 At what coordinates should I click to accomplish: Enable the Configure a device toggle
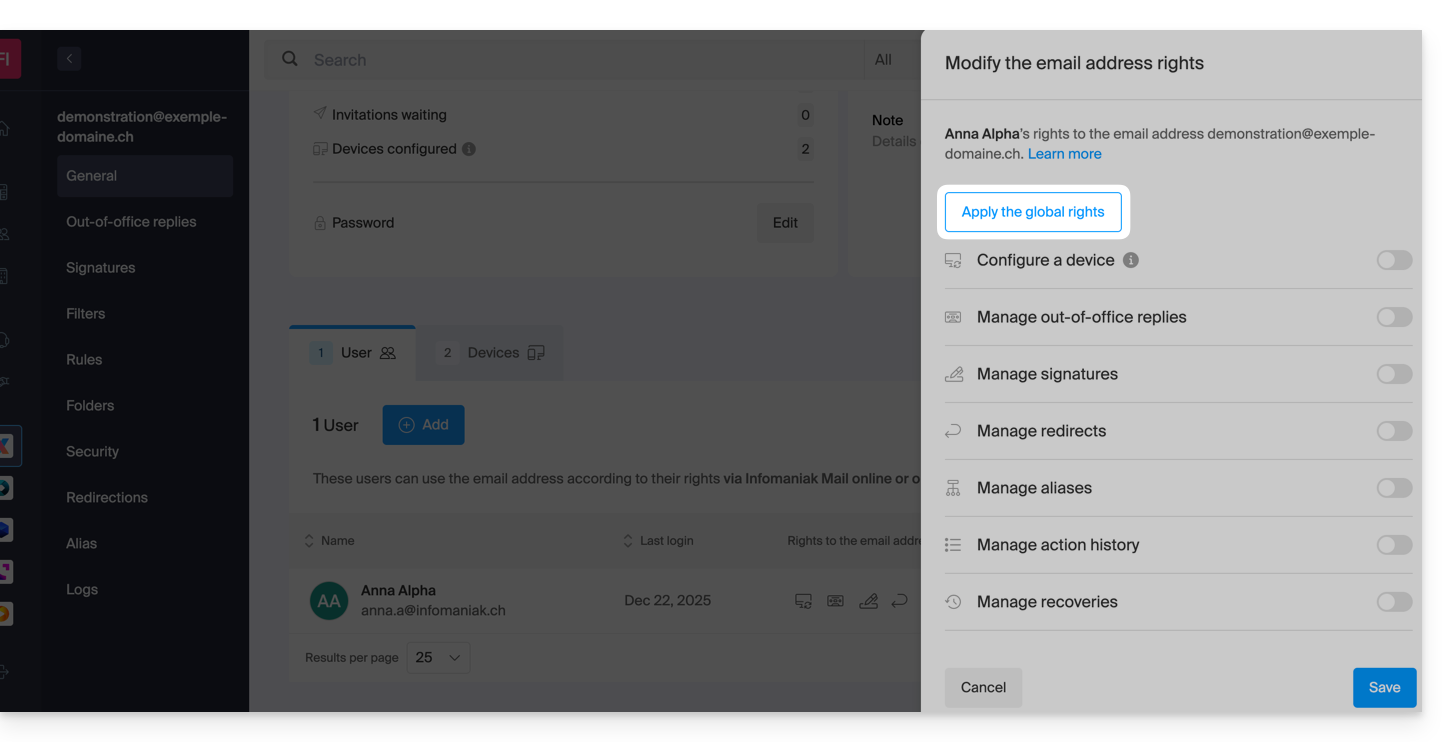[x=1394, y=260]
